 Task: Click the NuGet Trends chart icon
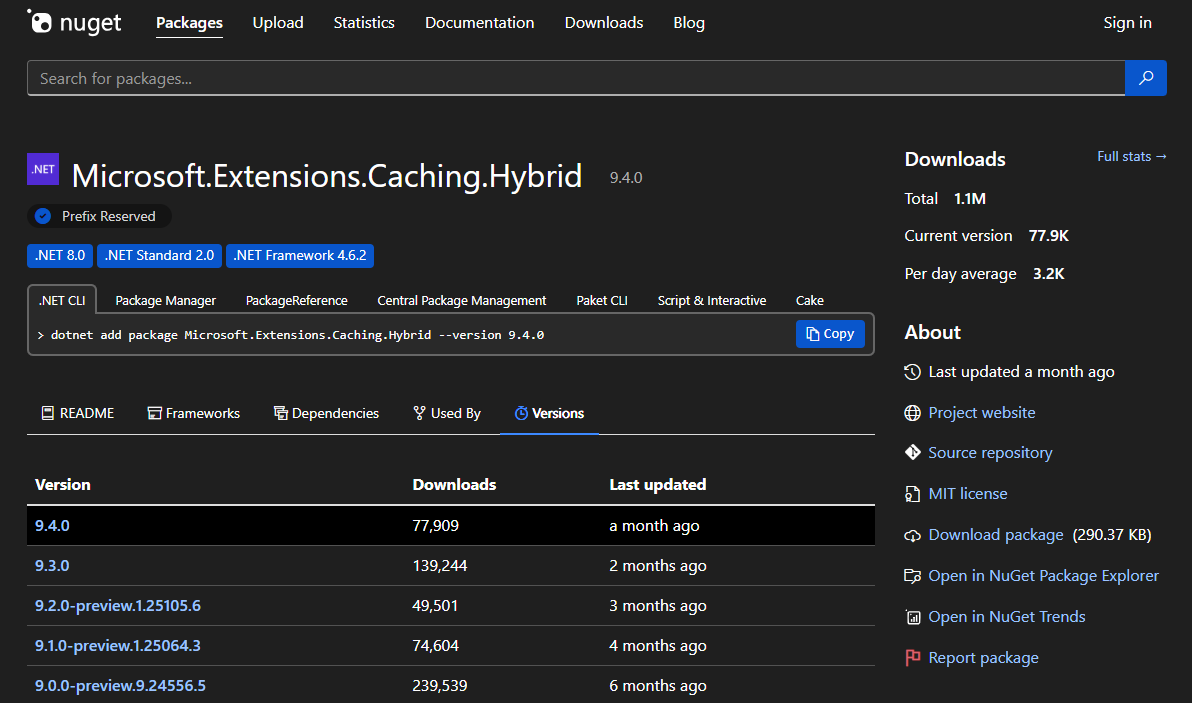click(913, 617)
